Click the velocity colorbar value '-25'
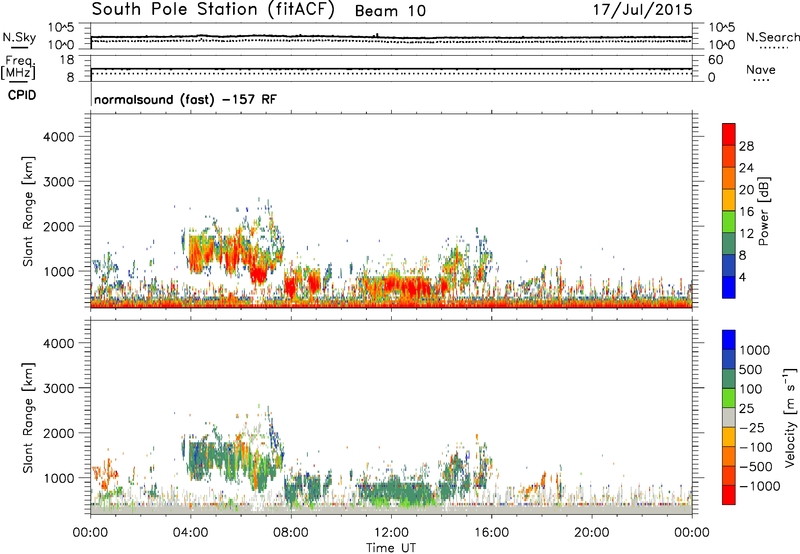The image size is (800, 554). pyautogui.click(x=752, y=428)
